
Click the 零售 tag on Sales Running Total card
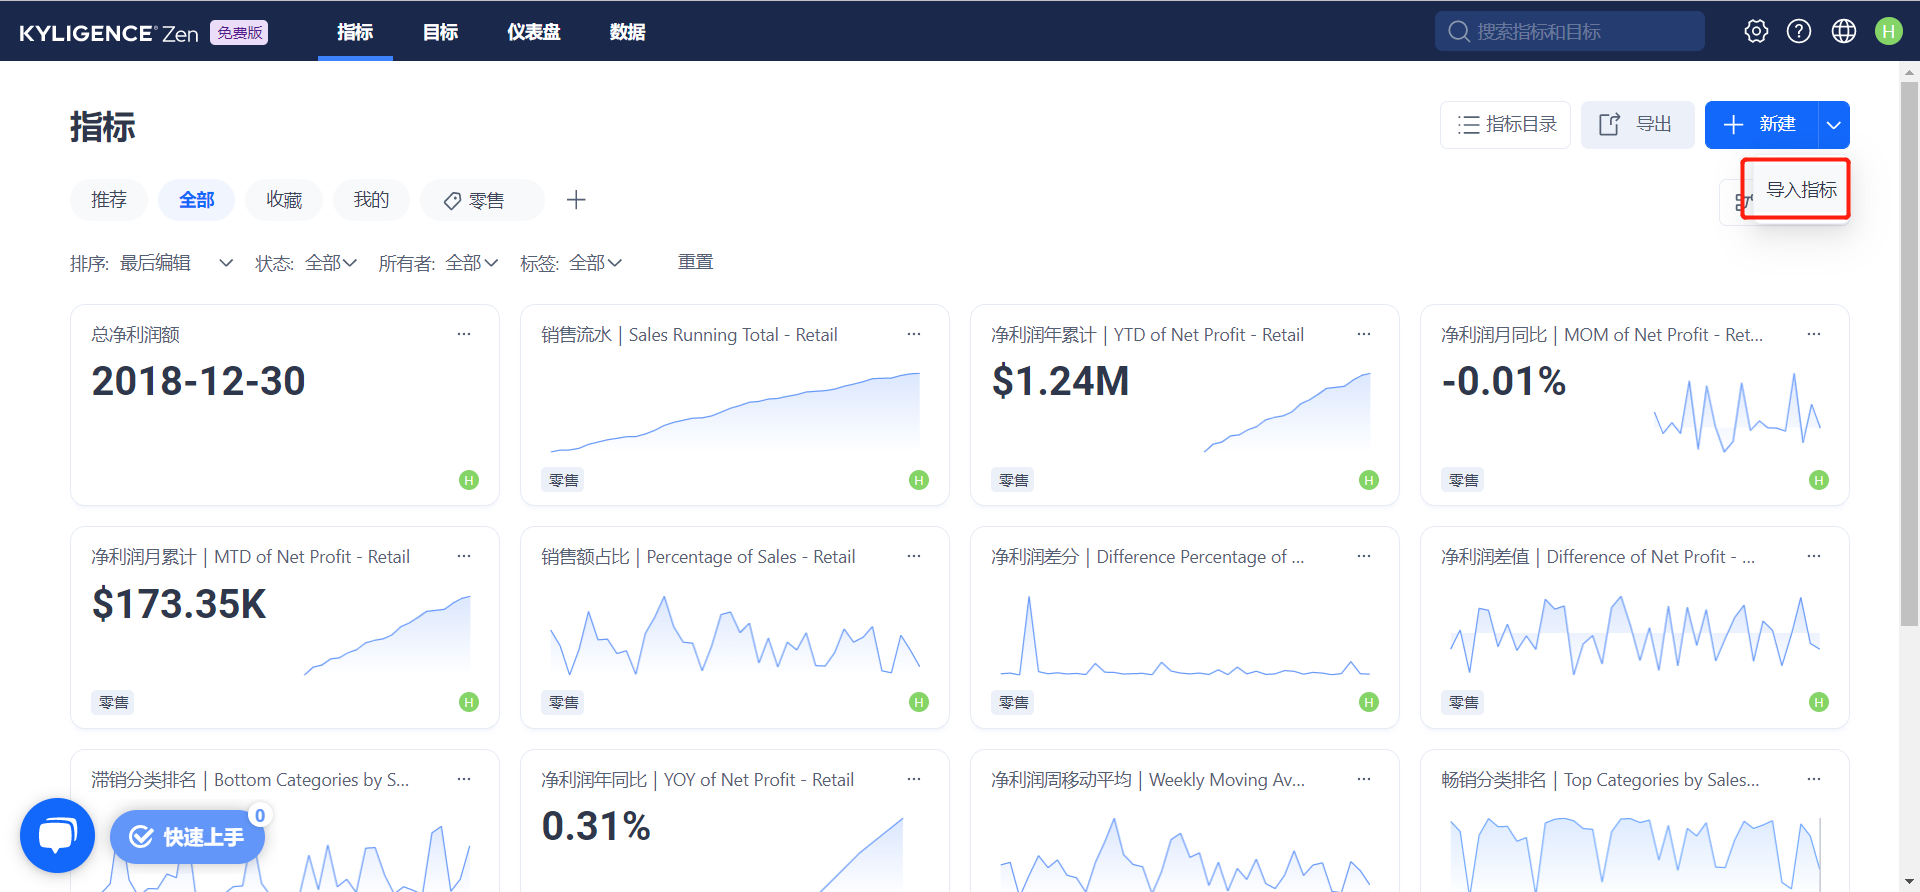(x=564, y=480)
